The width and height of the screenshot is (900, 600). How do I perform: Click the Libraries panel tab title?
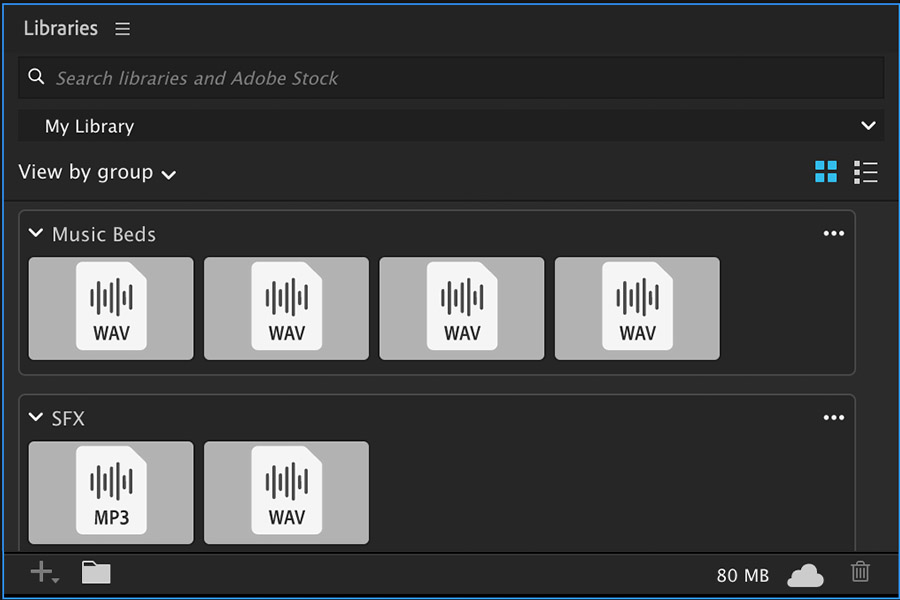point(61,28)
